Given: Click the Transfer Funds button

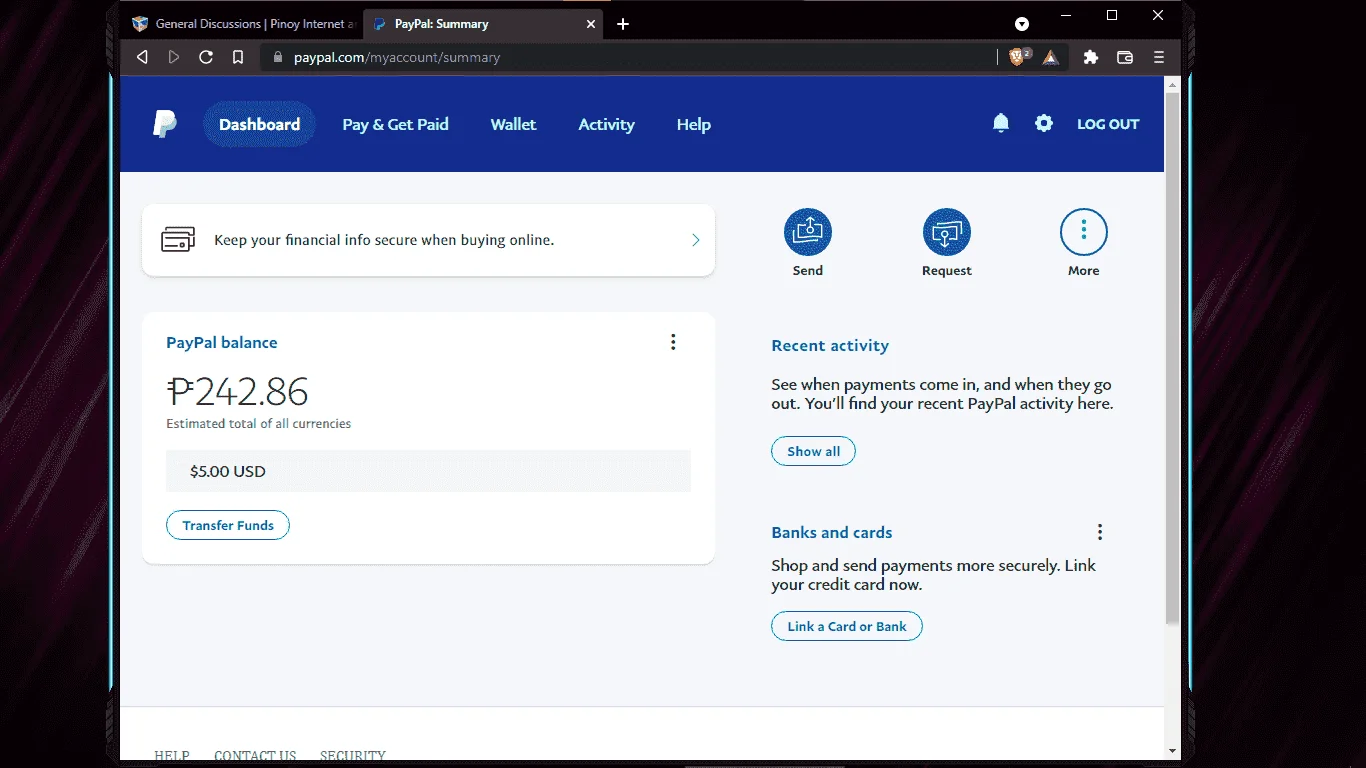Looking at the screenshot, I should [x=228, y=525].
